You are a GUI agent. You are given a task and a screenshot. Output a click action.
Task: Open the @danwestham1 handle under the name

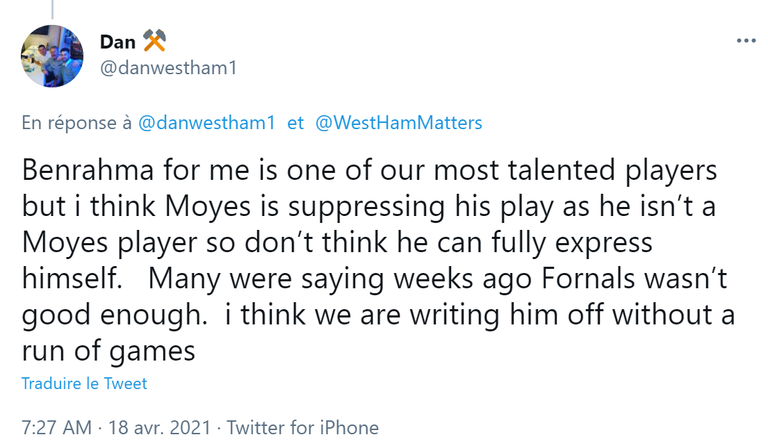(x=166, y=67)
